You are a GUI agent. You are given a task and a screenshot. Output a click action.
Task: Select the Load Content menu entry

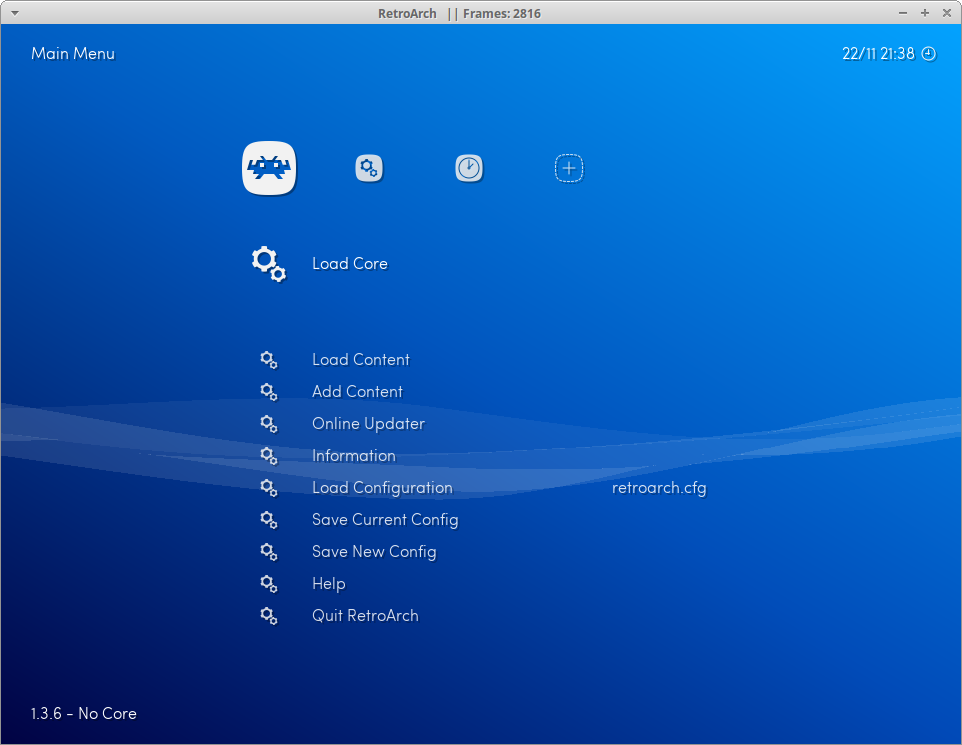[x=360, y=359]
